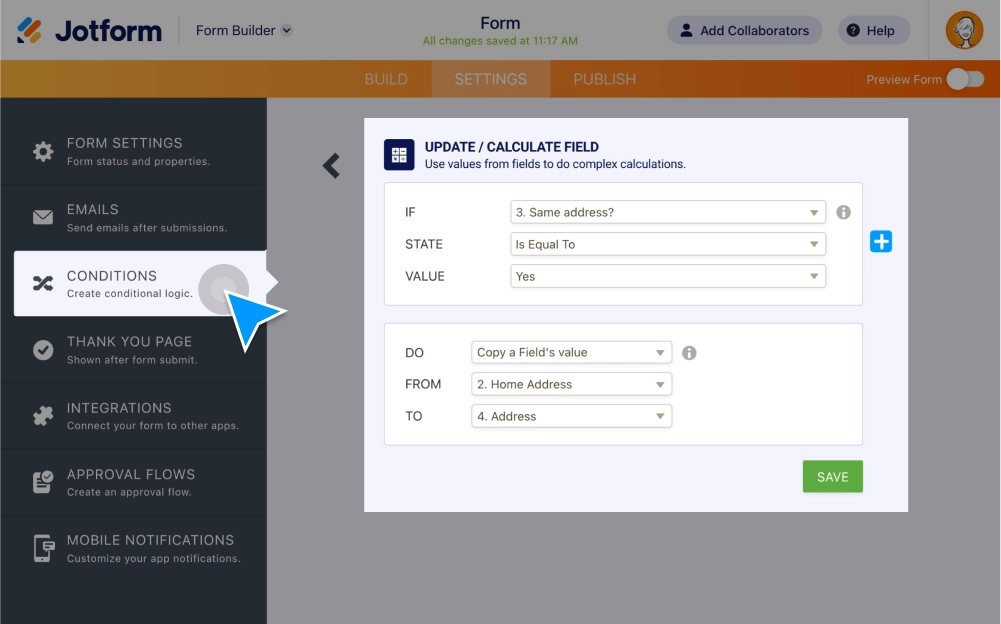Select the Thank You Page checkmark icon

(x=41, y=350)
